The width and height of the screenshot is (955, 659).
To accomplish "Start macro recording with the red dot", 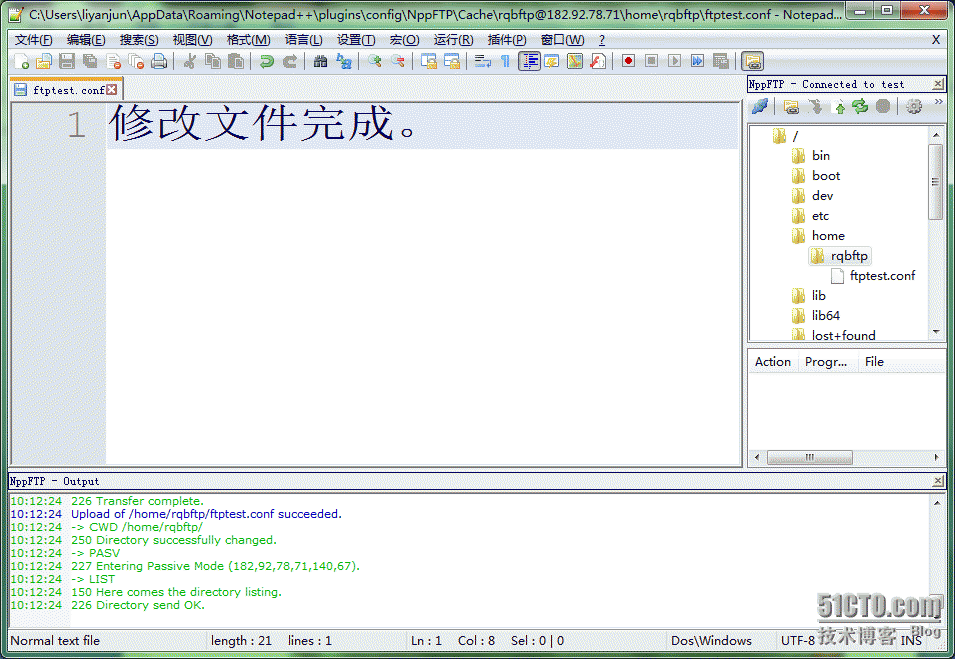I will click(x=628, y=62).
